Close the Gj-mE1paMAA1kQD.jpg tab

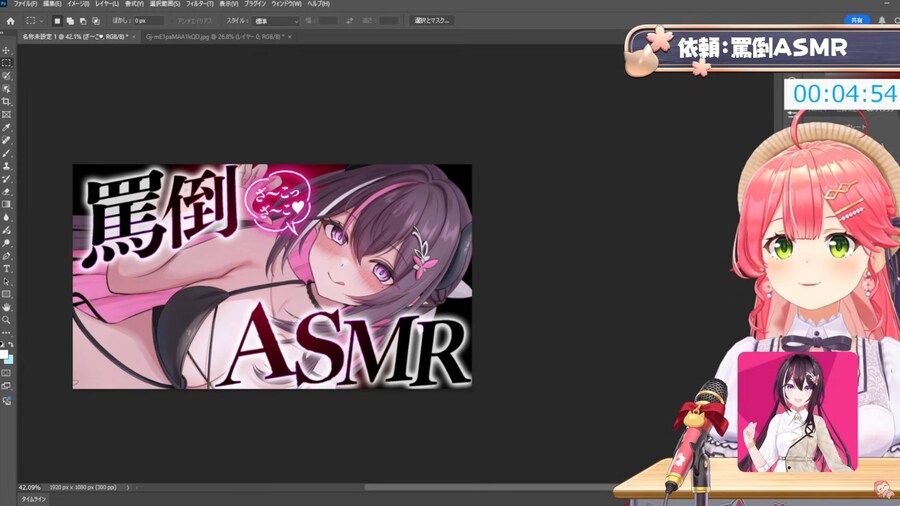click(290, 37)
